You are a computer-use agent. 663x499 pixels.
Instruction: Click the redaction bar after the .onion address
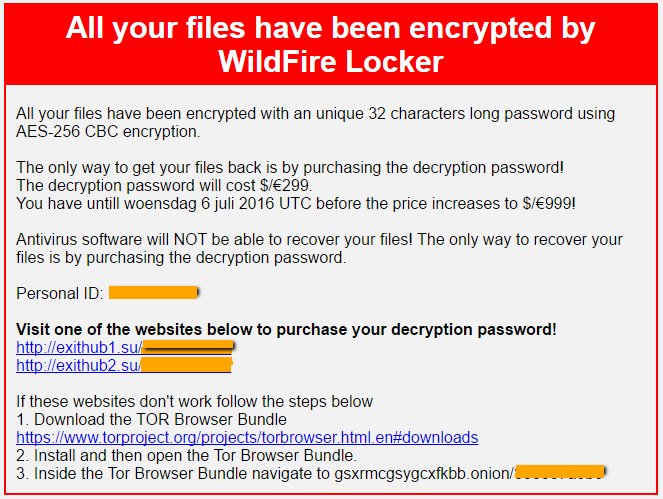(560, 472)
